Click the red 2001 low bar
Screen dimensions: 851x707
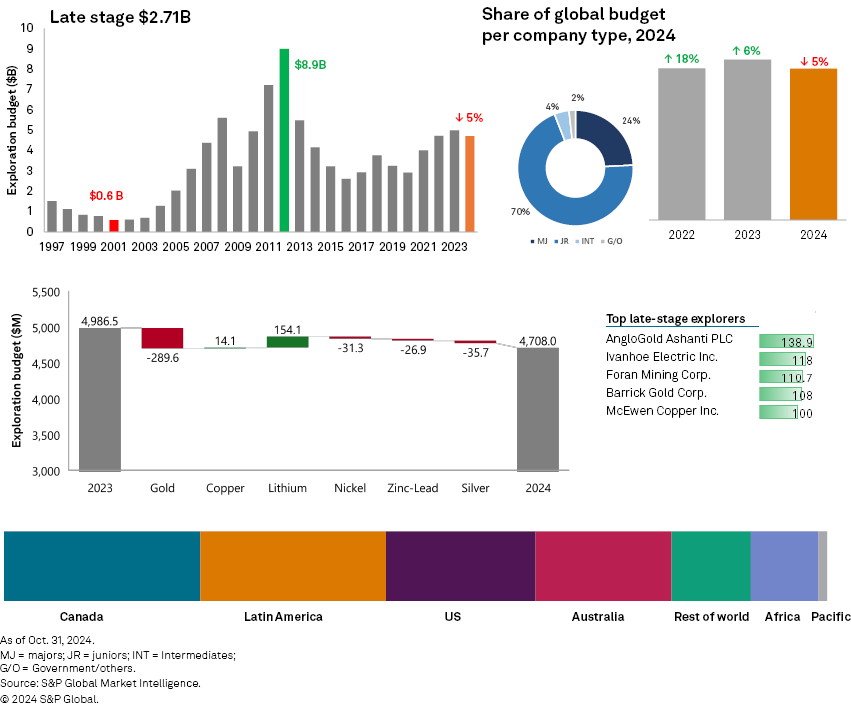pos(114,225)
